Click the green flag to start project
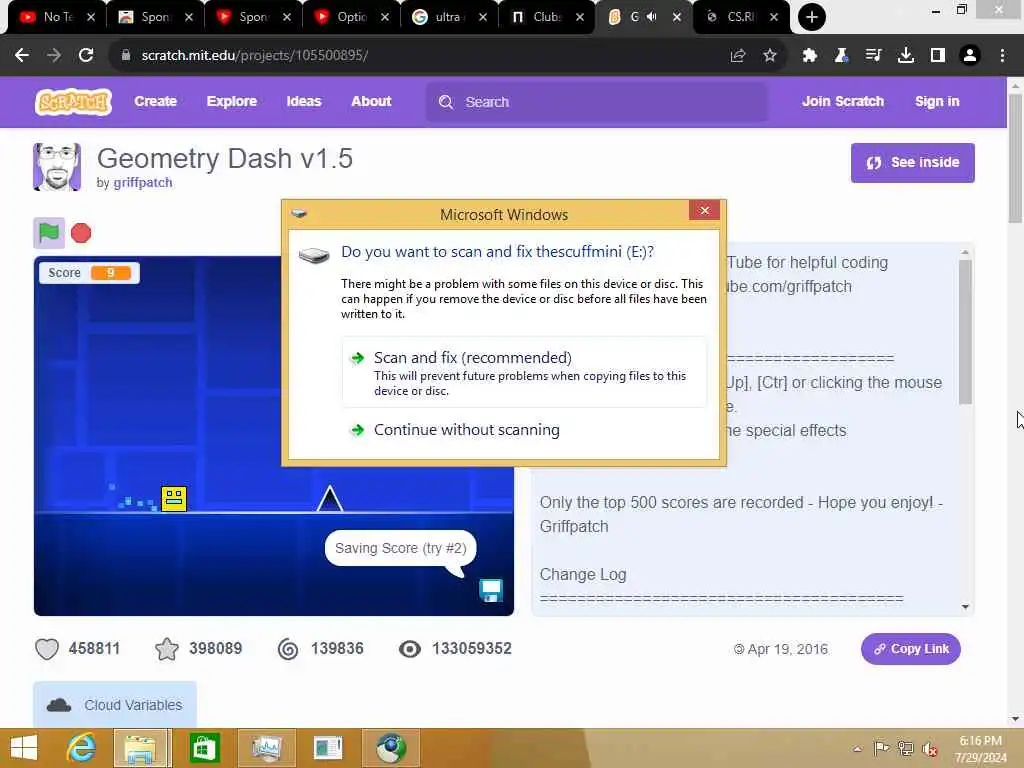Screen dimensions: 1024x768 (x=49, y=232)
